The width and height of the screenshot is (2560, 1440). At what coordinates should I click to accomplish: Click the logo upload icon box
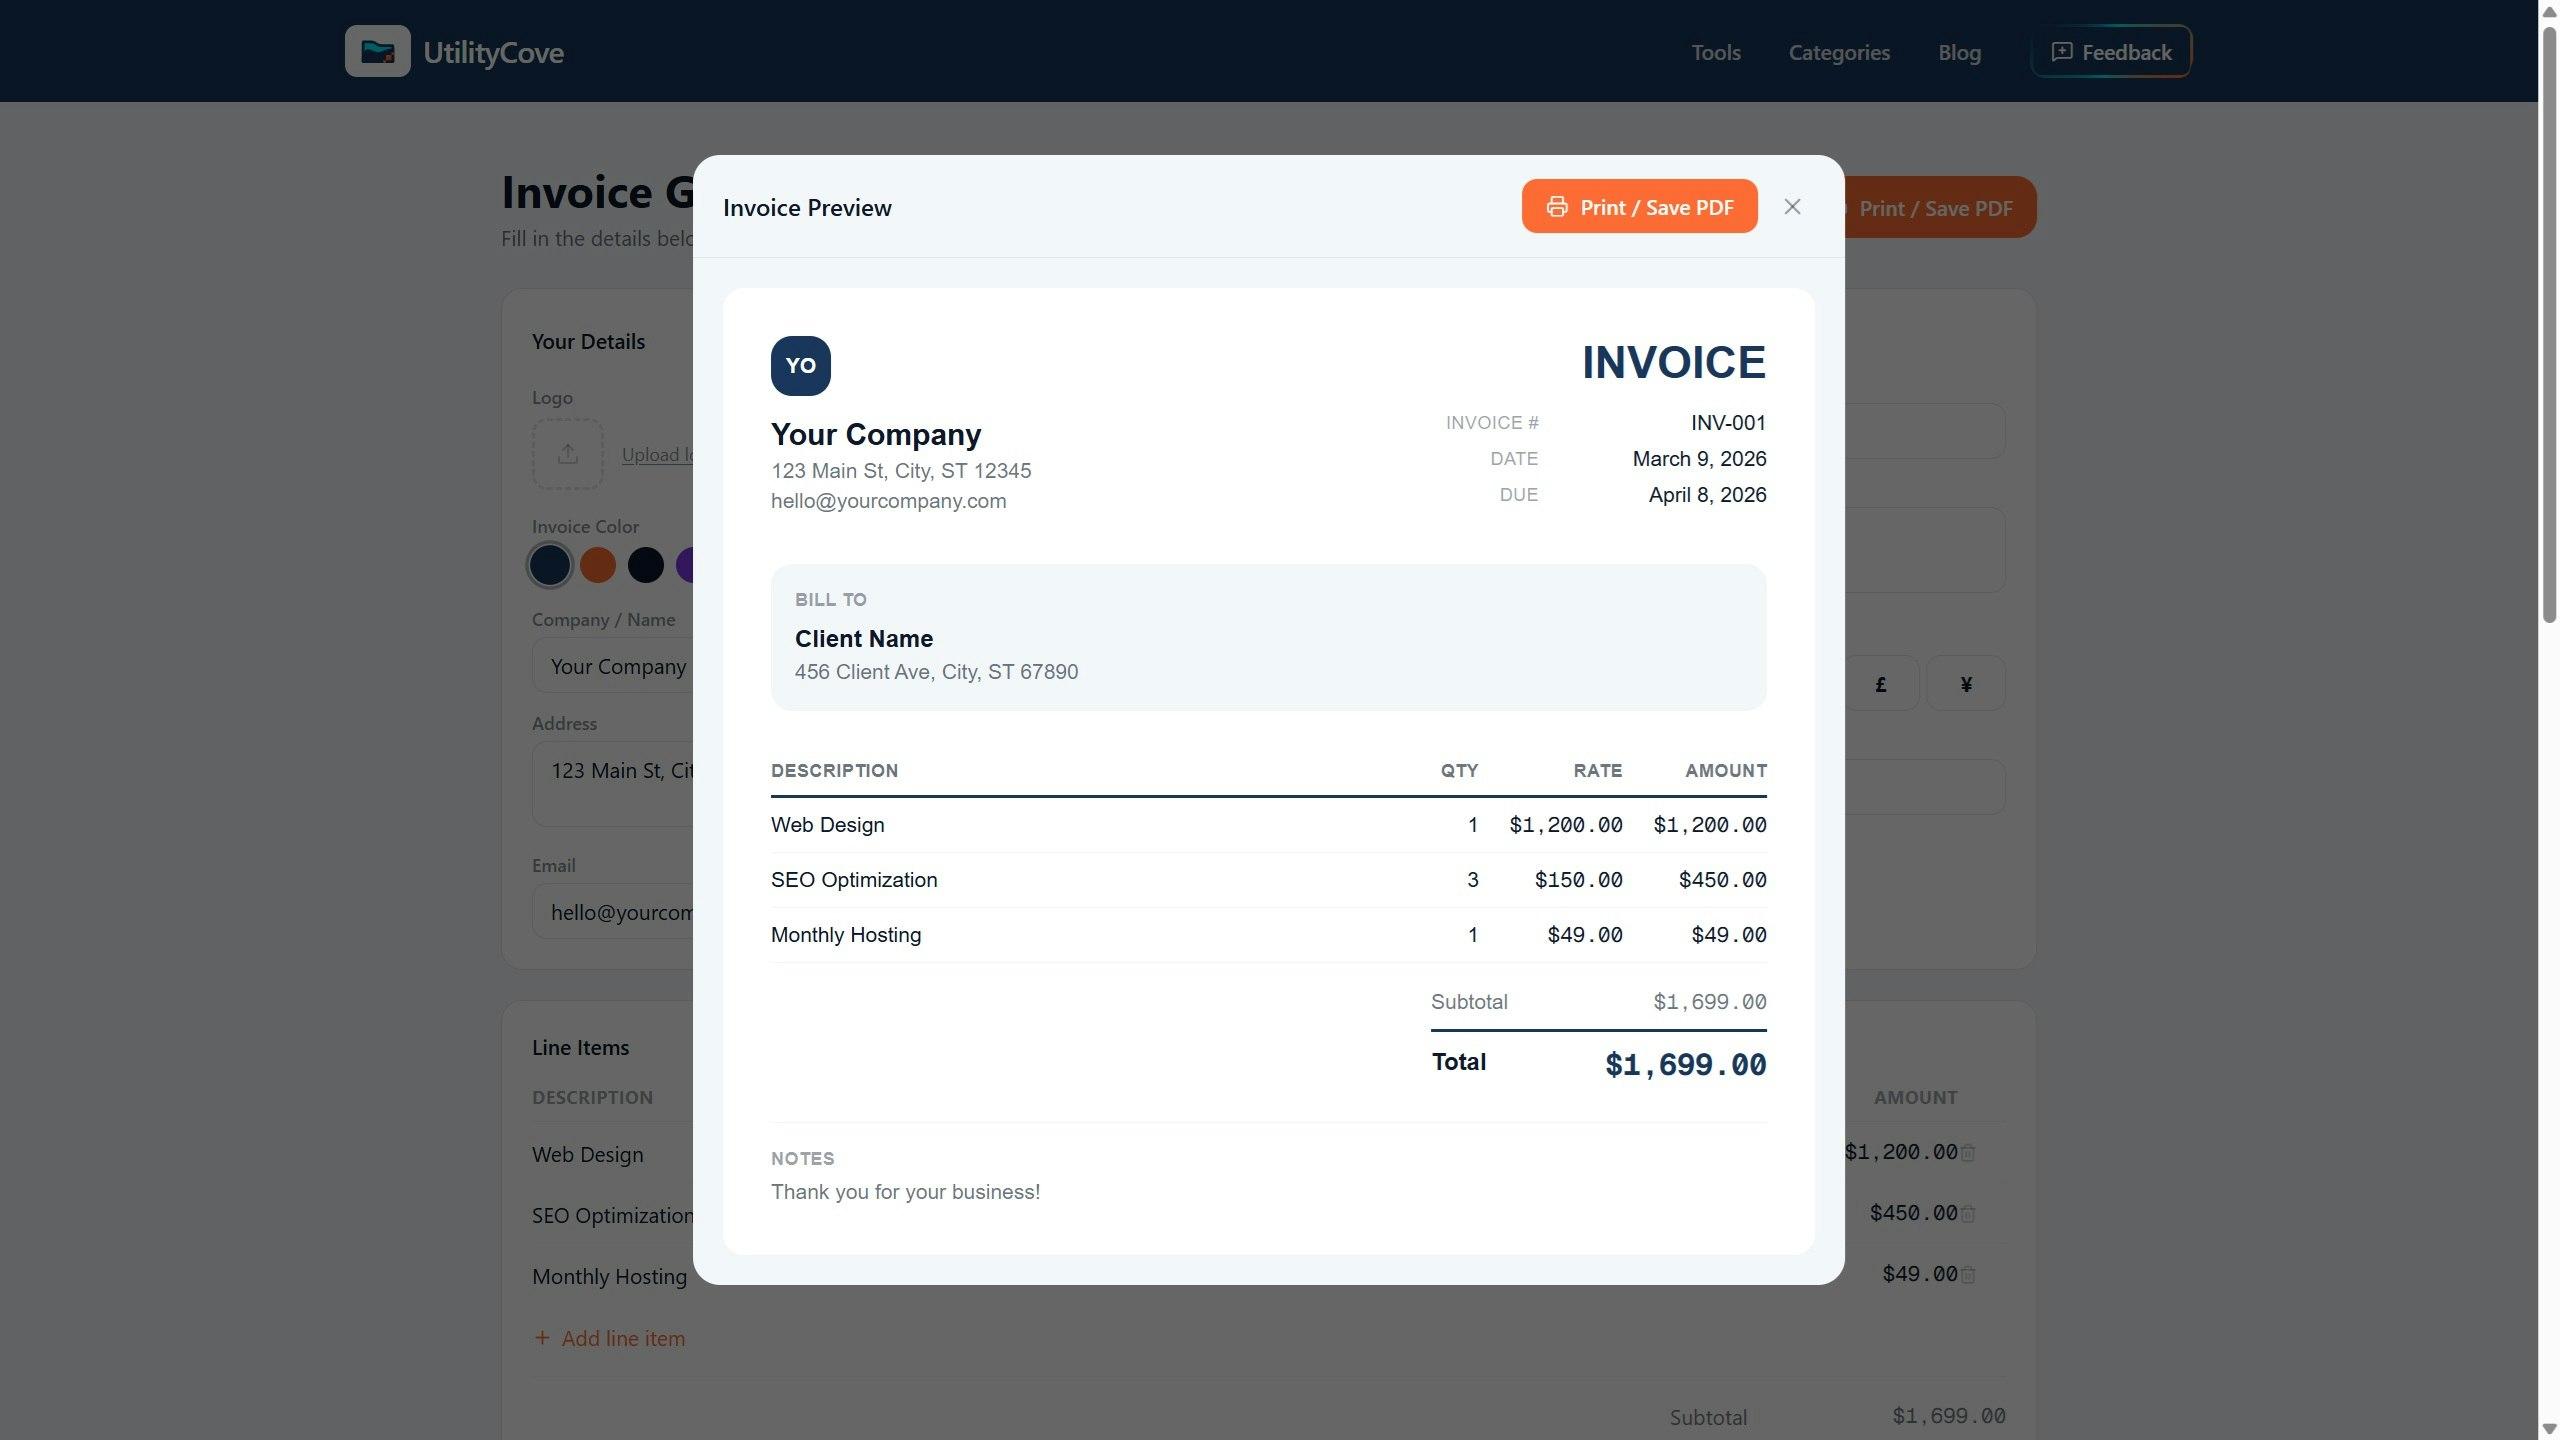pos(567,454)
